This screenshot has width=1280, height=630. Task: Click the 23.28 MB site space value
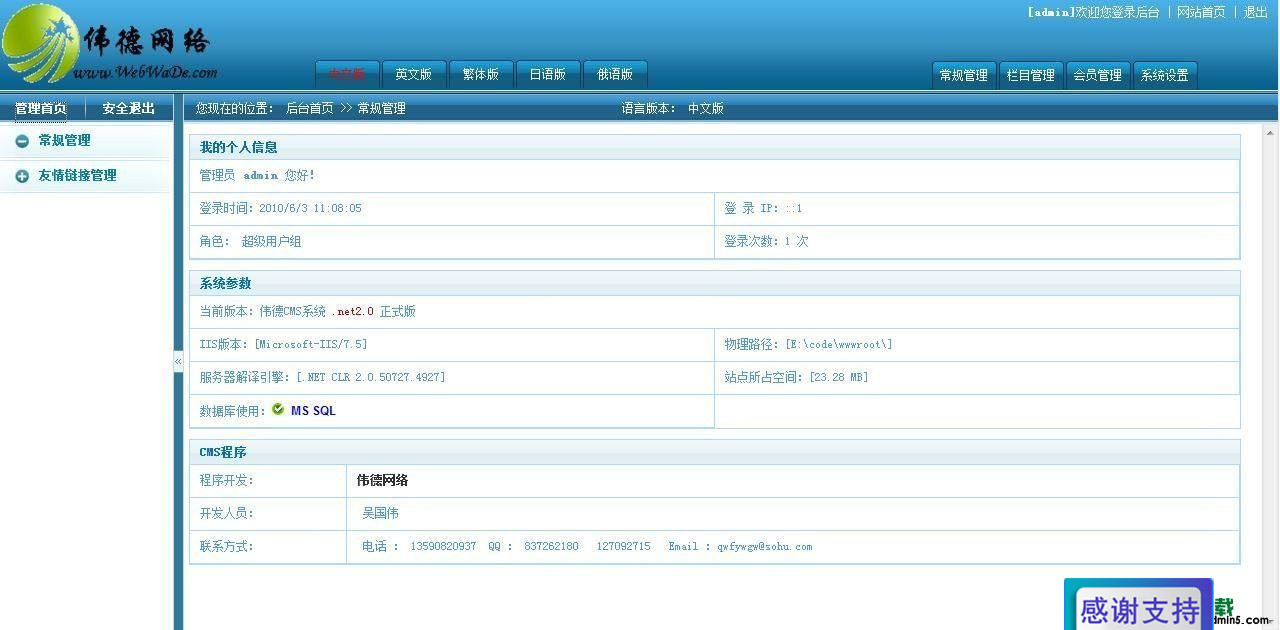tap(839, 378)
